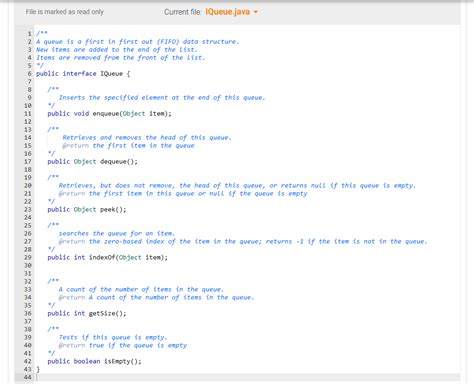Place cursor on empty last line 44
The height and width of the screenshot is (384, 474).
click(247, 377)
